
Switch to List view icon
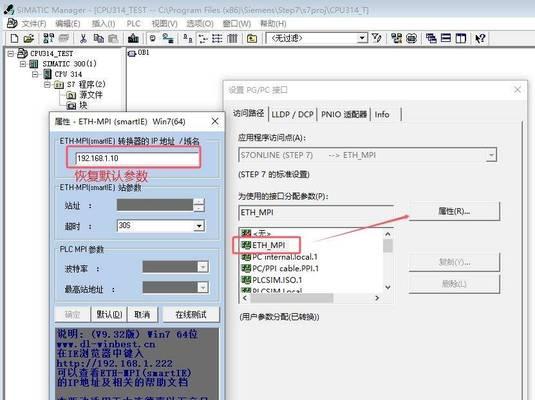click(x=217, y=38)
